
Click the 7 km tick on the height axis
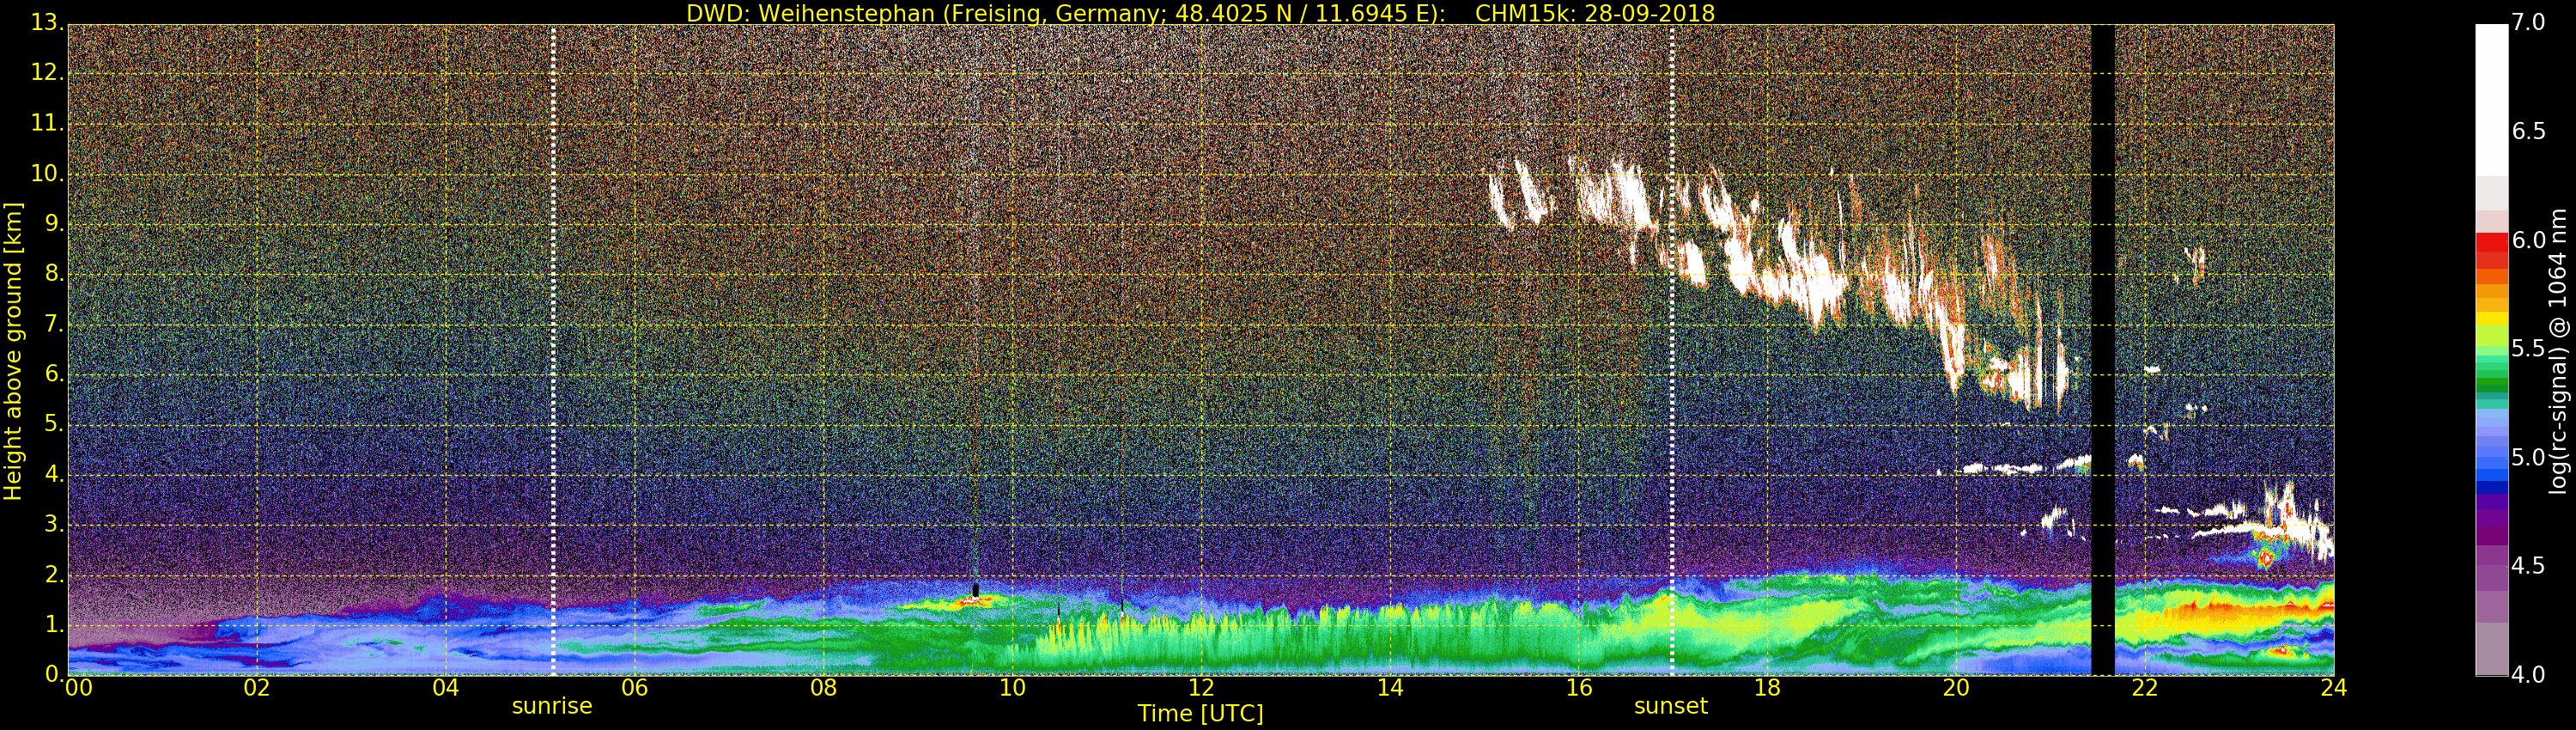[55, 324]
